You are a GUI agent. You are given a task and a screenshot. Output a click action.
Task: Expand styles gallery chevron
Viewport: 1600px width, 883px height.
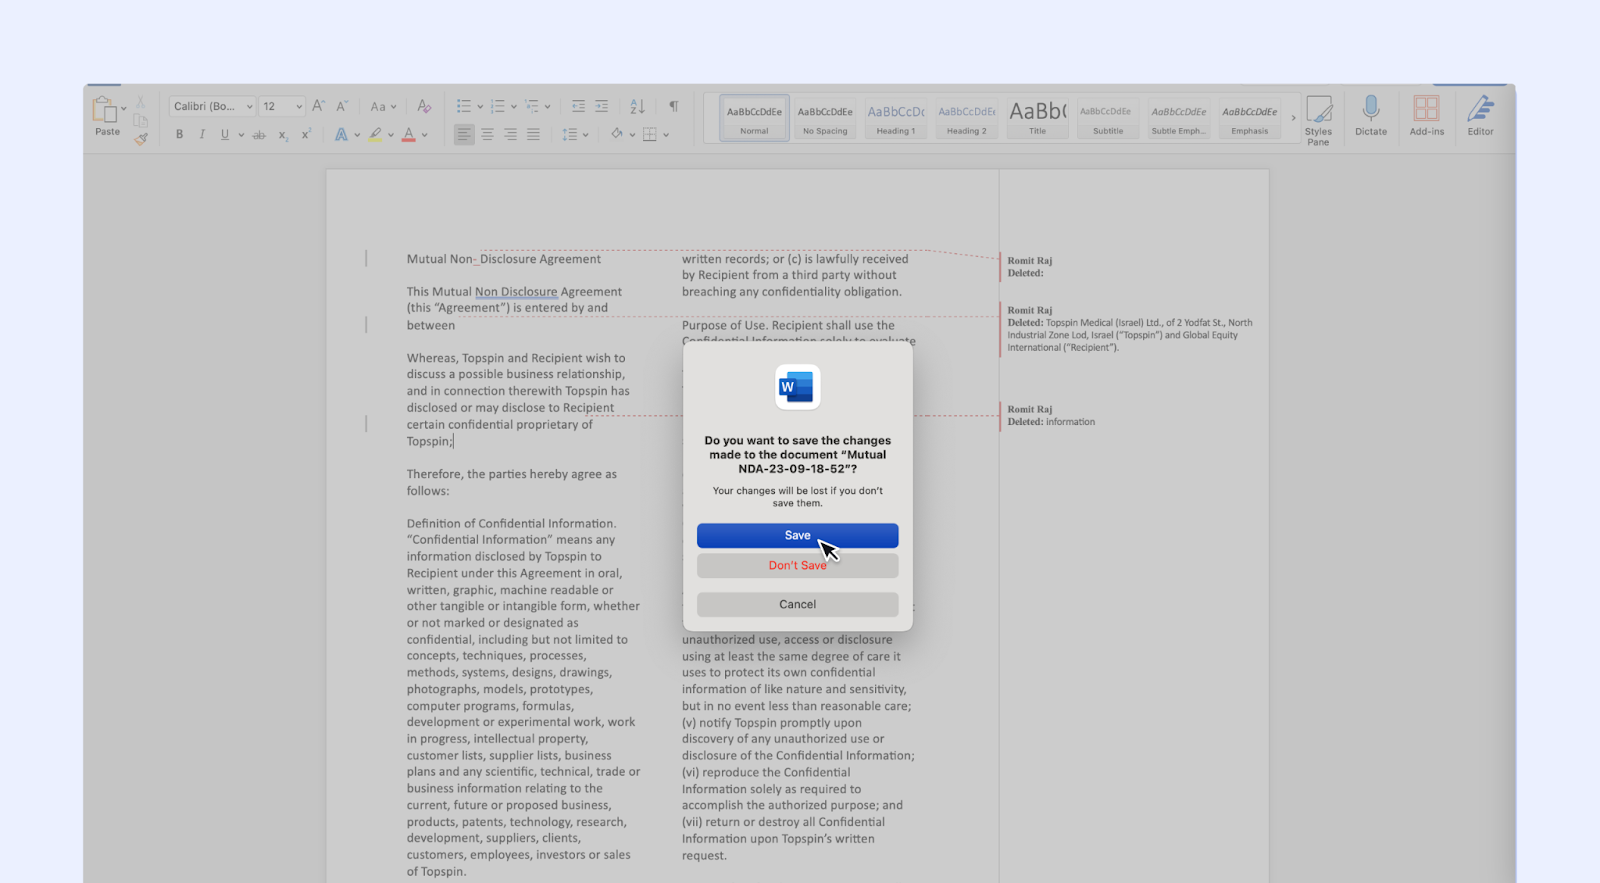click(1293, 118)
